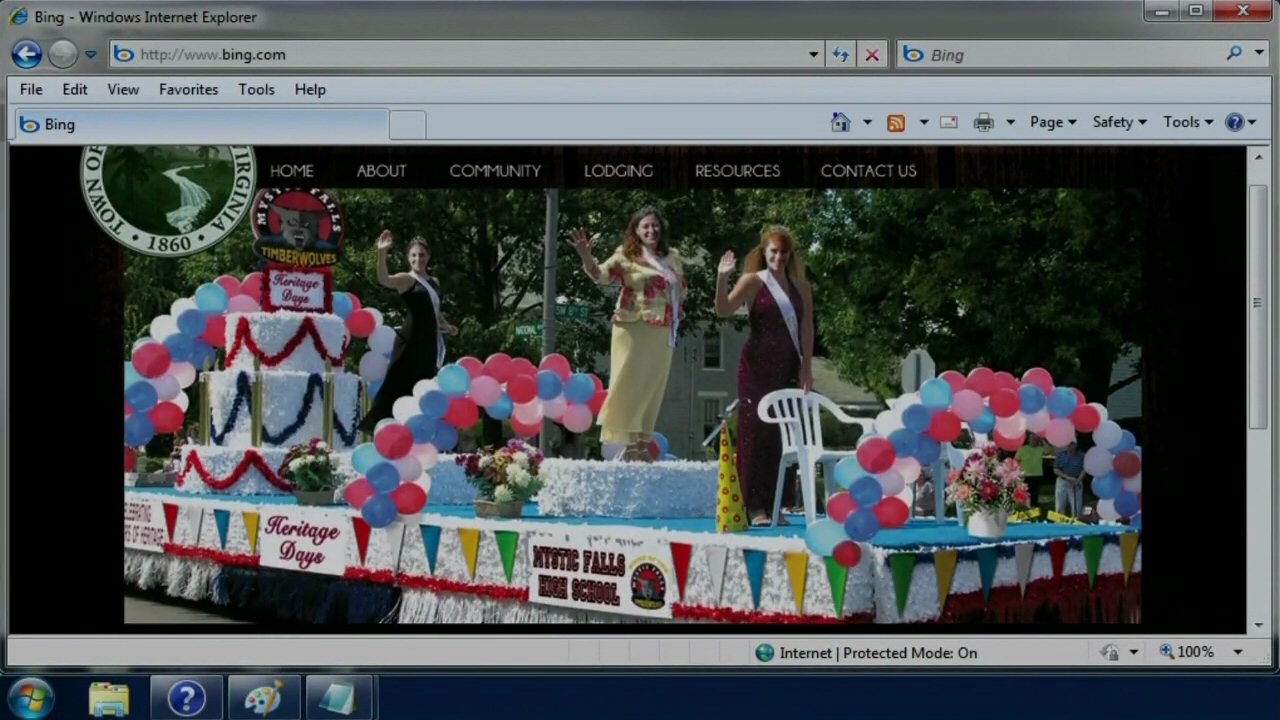The image size is (1280, 720).
Task: Open the Windows Start orb
Action: [x=30, y=697]
